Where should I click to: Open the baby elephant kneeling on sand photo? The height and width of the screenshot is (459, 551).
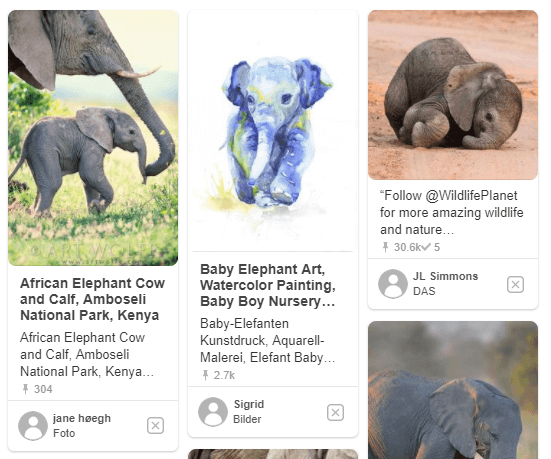453,95
